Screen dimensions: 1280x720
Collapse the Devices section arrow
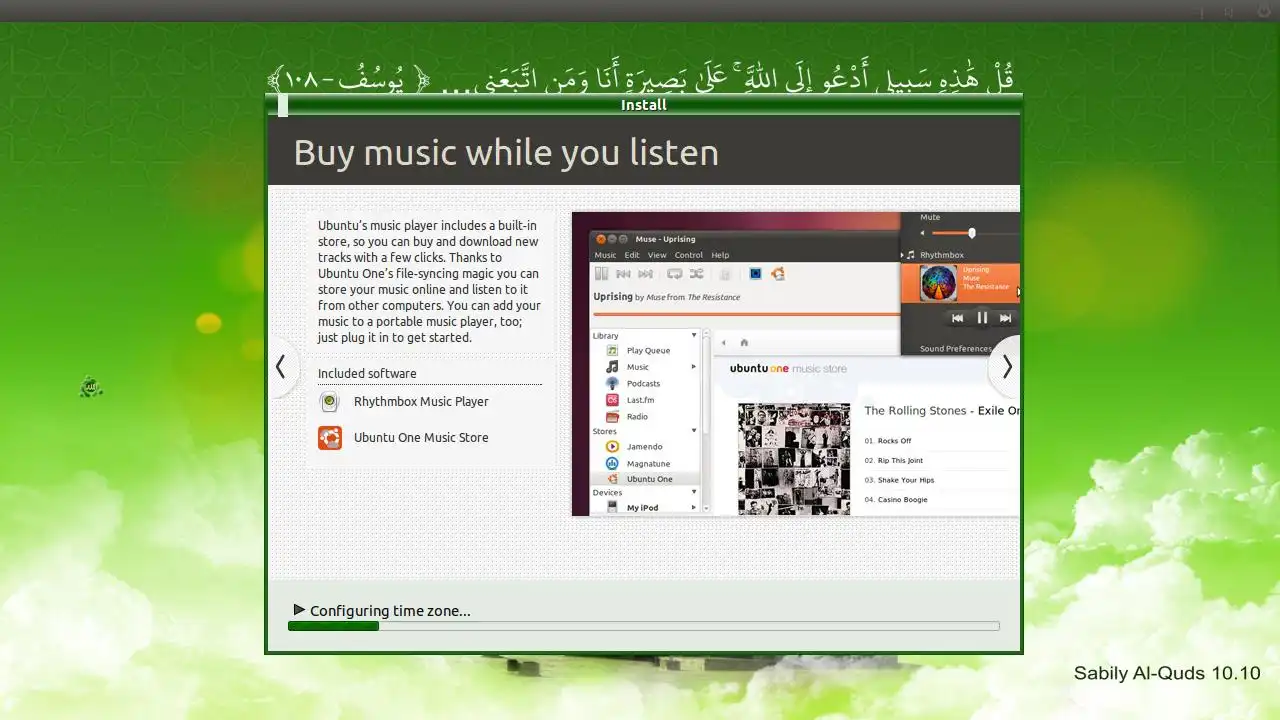694,492
